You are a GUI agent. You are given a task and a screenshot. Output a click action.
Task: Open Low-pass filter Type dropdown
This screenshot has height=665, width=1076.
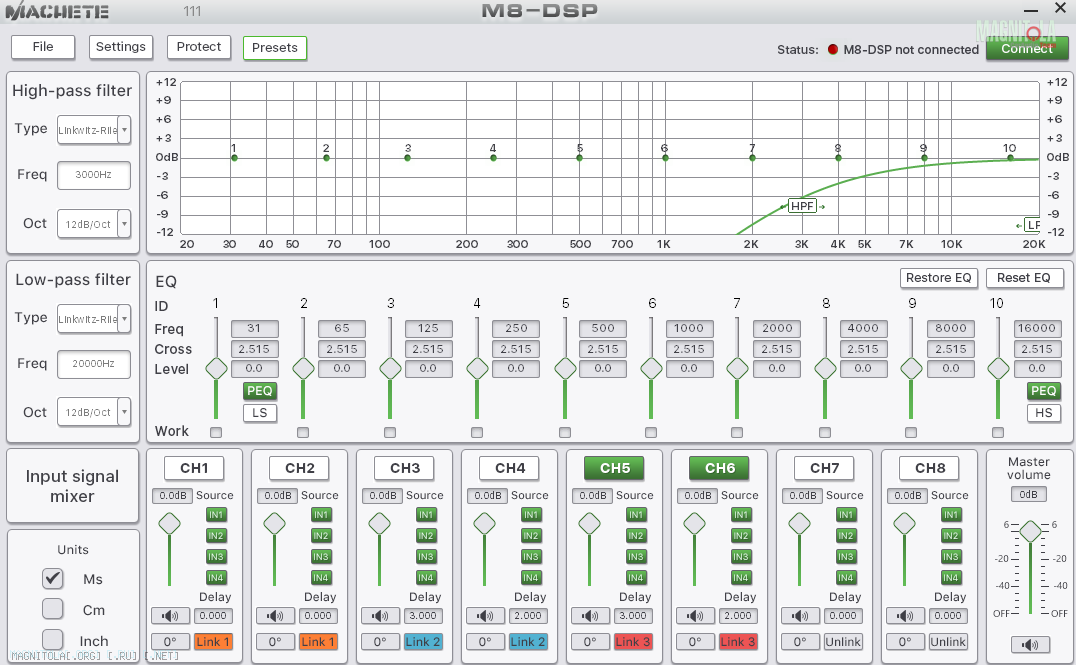click(124, 318)
